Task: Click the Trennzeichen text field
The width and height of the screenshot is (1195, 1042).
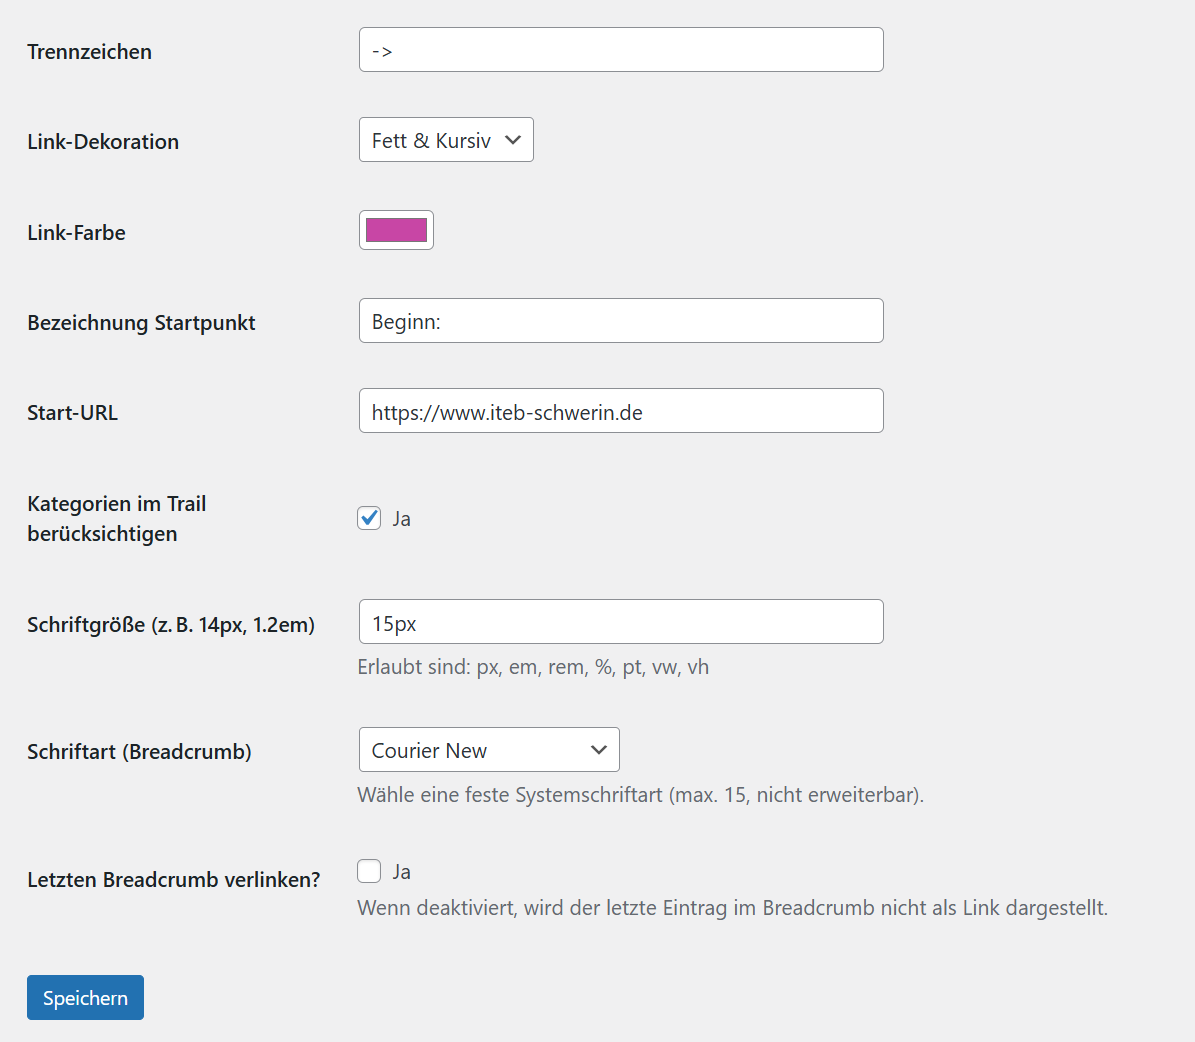Action: pos(621,50)
